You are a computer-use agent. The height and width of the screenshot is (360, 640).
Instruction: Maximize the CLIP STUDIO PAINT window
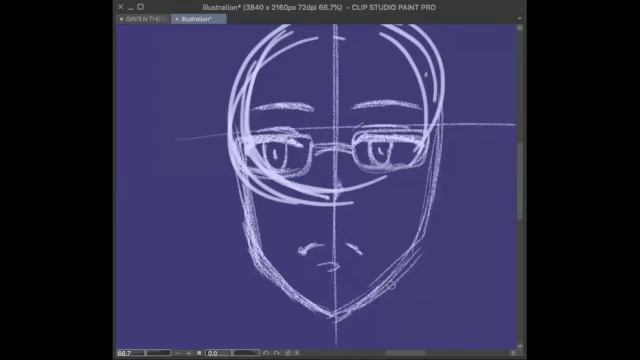[x=140, y=7]
